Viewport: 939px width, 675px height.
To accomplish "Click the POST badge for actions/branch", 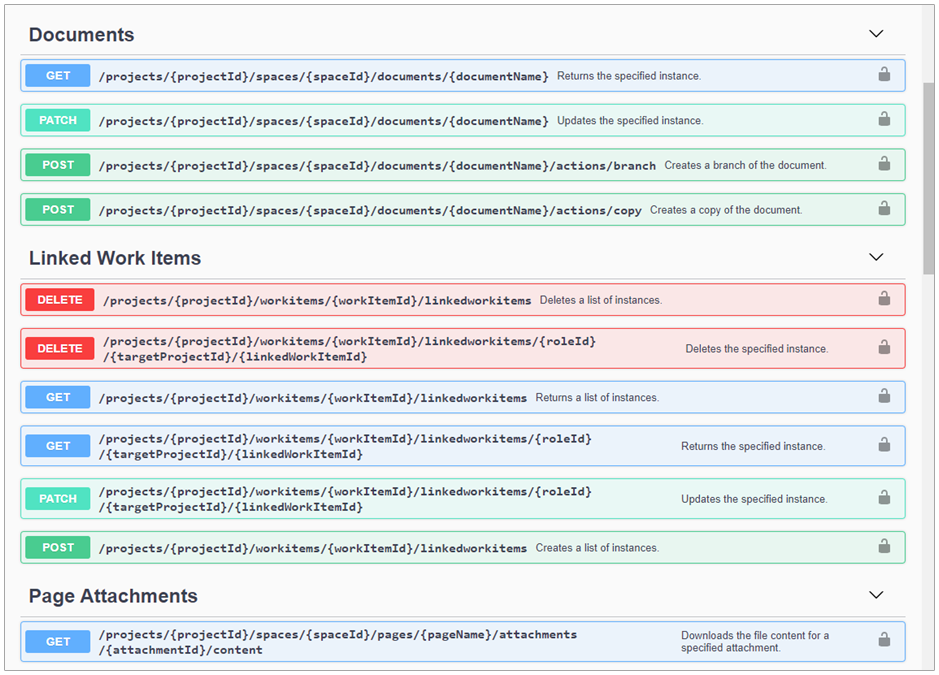I will pos(58,165).
